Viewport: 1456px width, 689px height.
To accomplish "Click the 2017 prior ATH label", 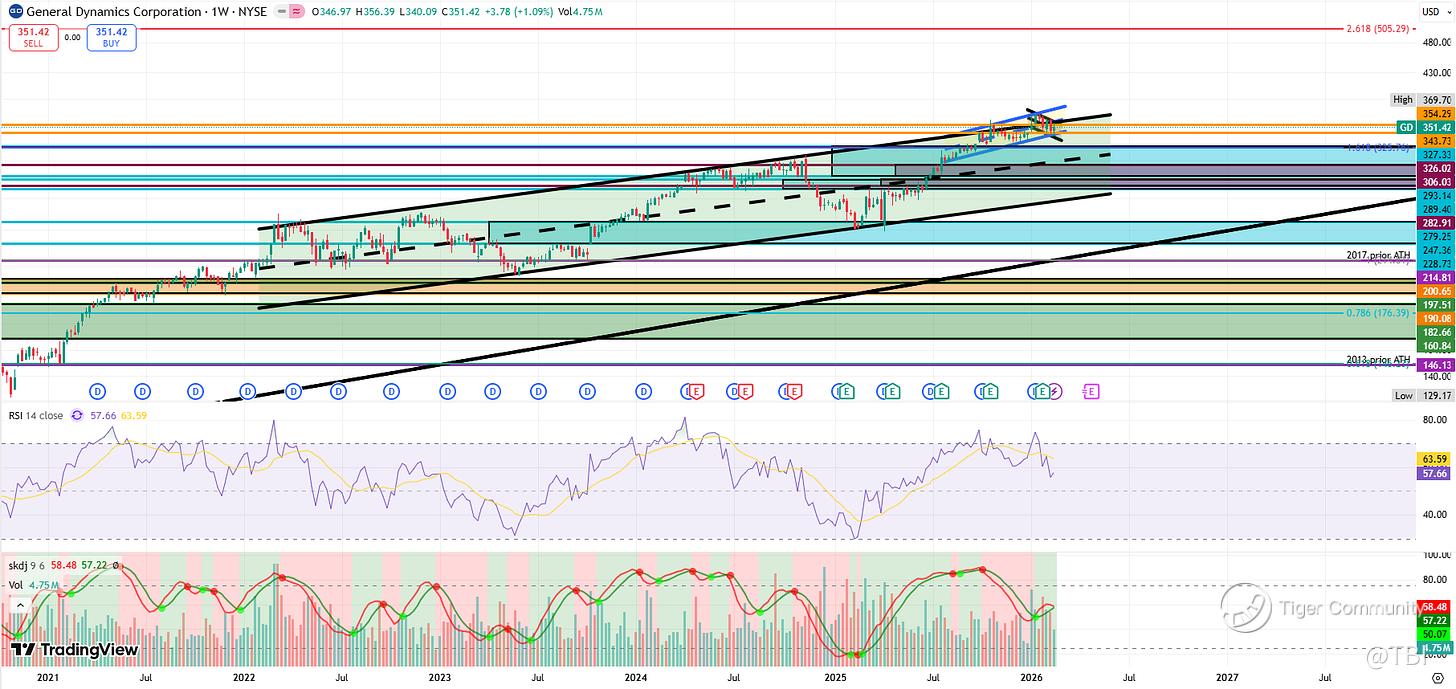I will pos(1378,255).
